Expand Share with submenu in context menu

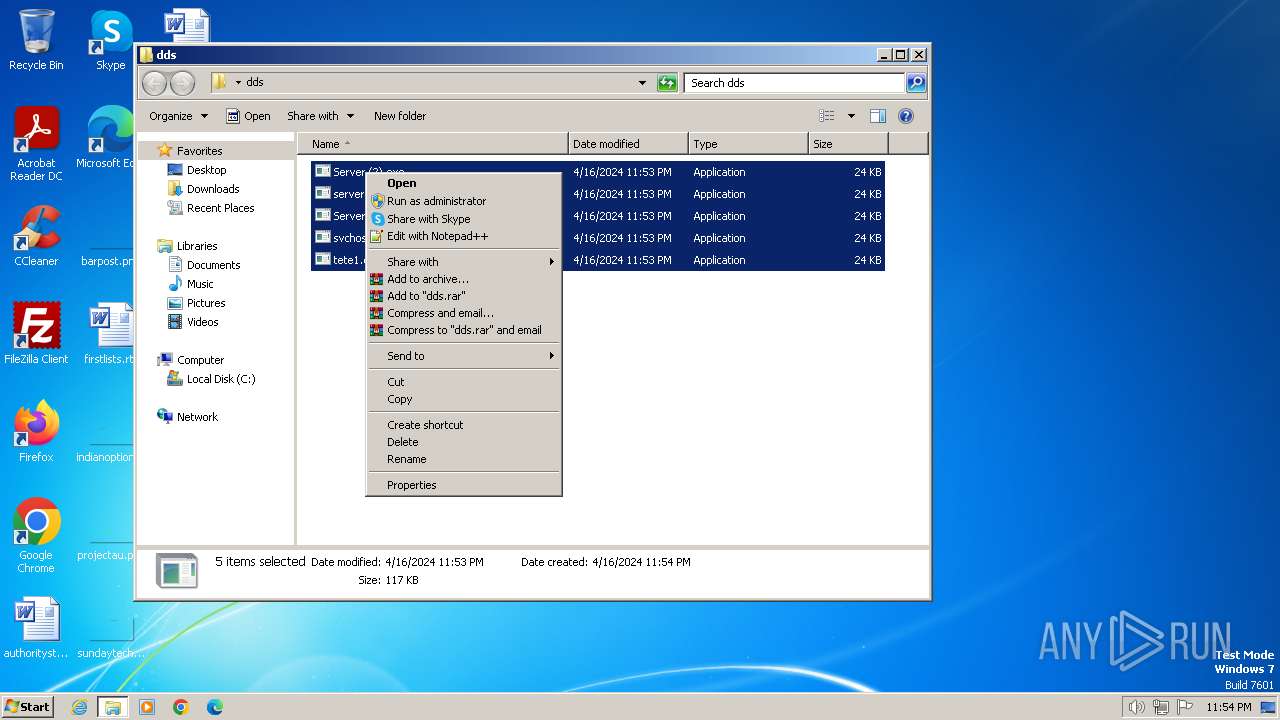point(464,262)
